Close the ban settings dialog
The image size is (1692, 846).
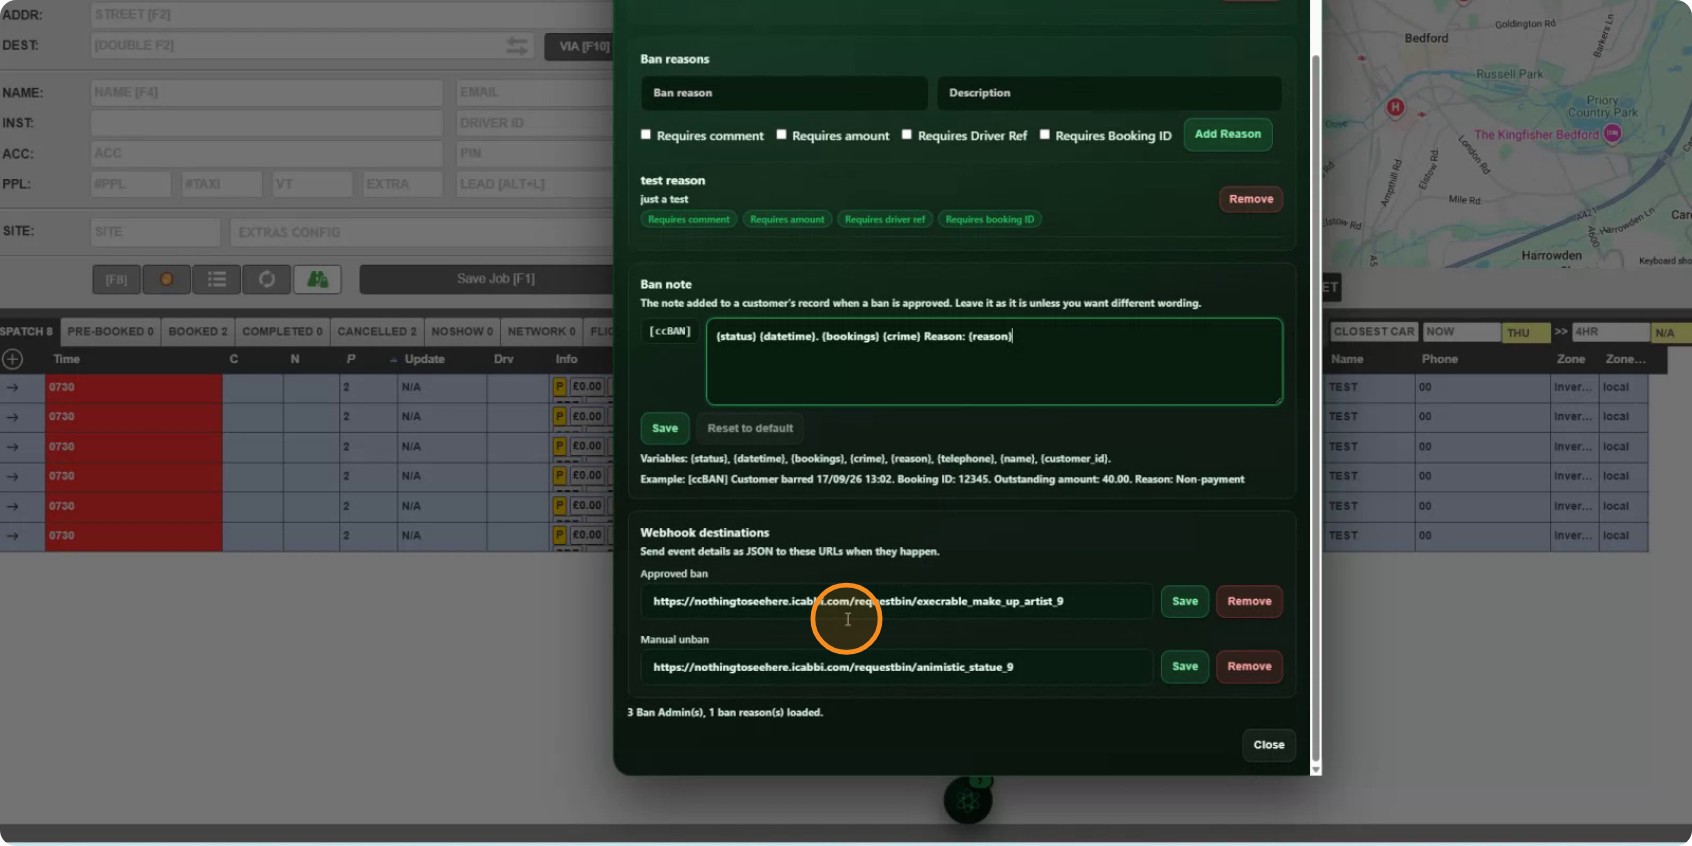point(1269,745)
